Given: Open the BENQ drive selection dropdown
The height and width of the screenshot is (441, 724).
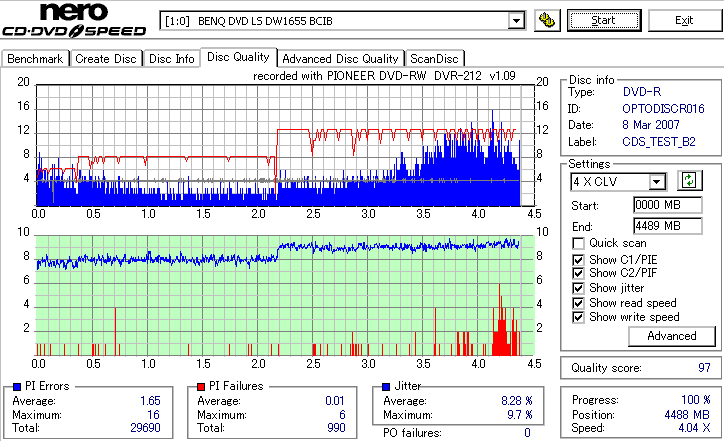Looking at the screenshot, I should click(516, 21).
